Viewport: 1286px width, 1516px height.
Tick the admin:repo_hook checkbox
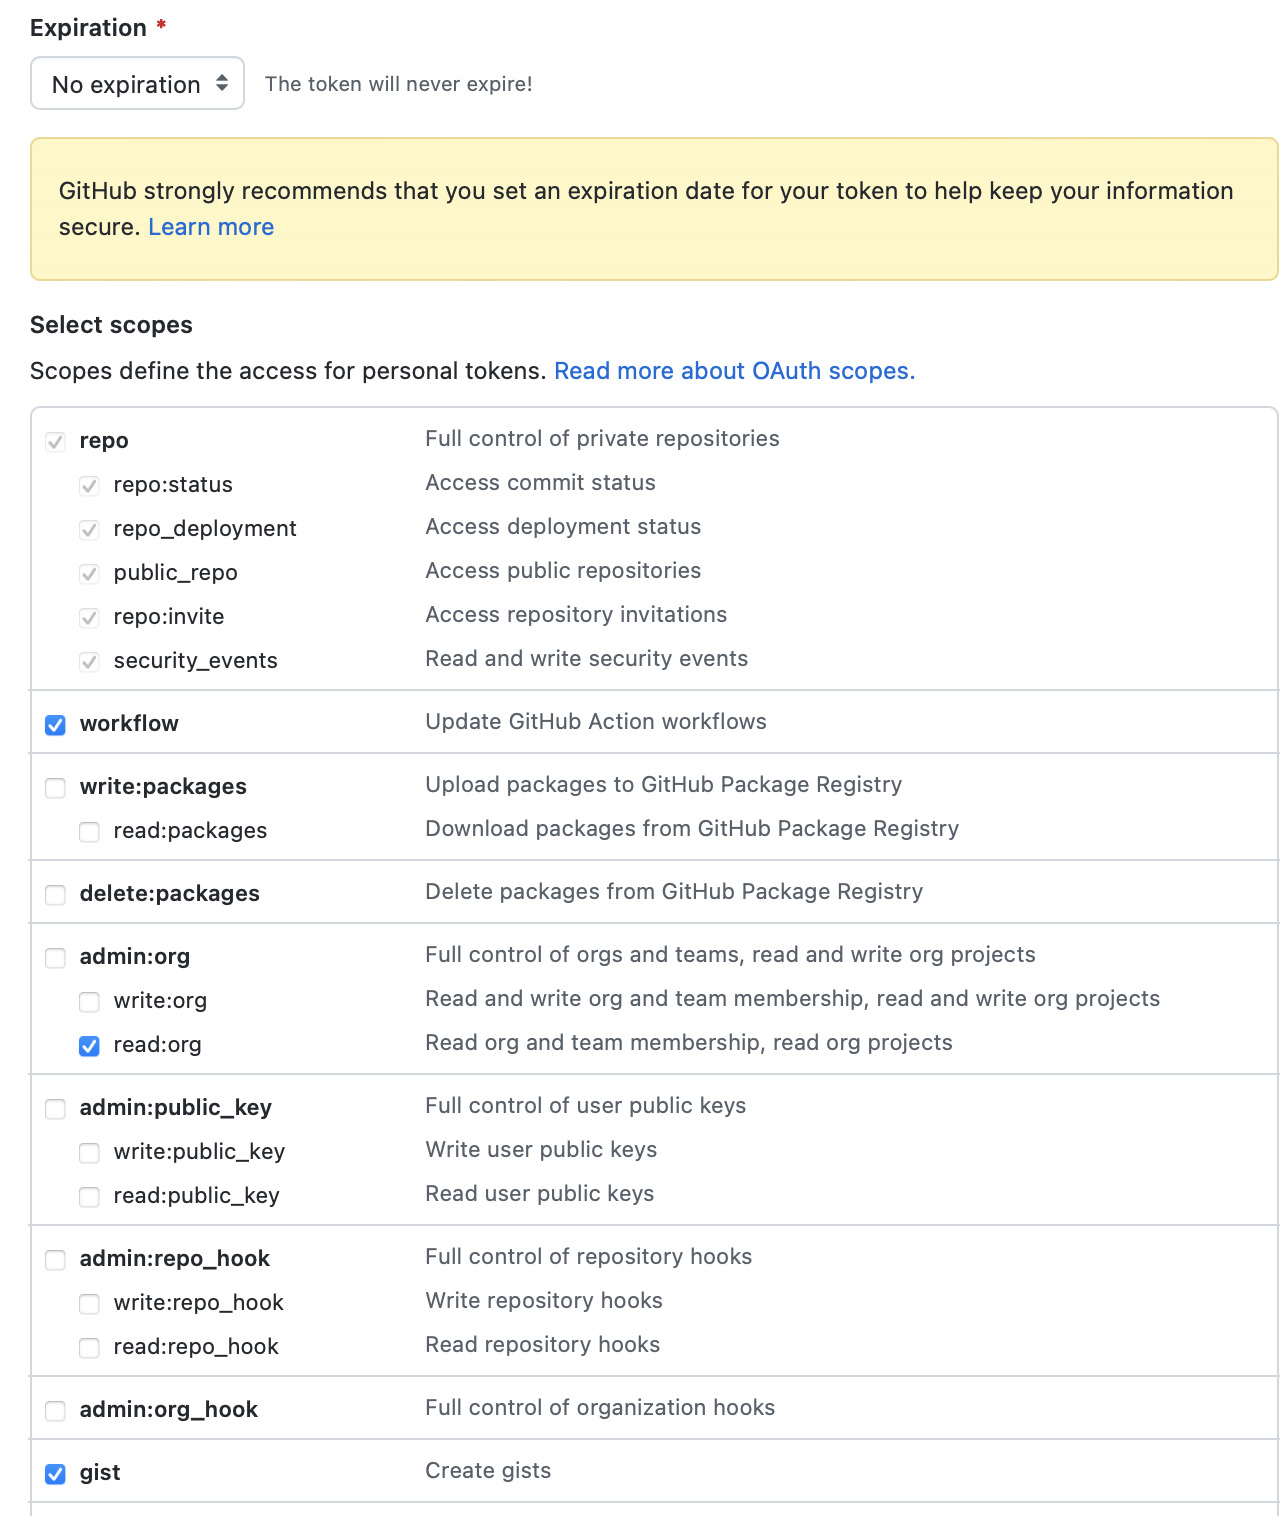tap(56, 1260)
